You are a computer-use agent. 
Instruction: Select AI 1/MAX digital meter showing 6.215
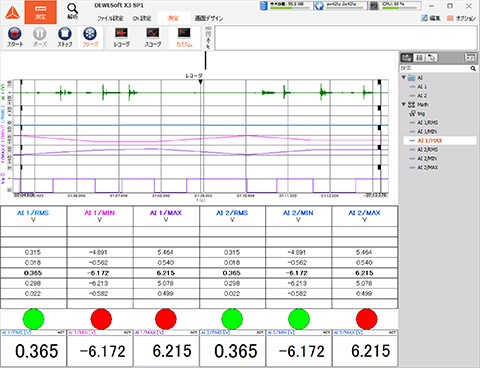pyautogui.click(x=166, y=348)
